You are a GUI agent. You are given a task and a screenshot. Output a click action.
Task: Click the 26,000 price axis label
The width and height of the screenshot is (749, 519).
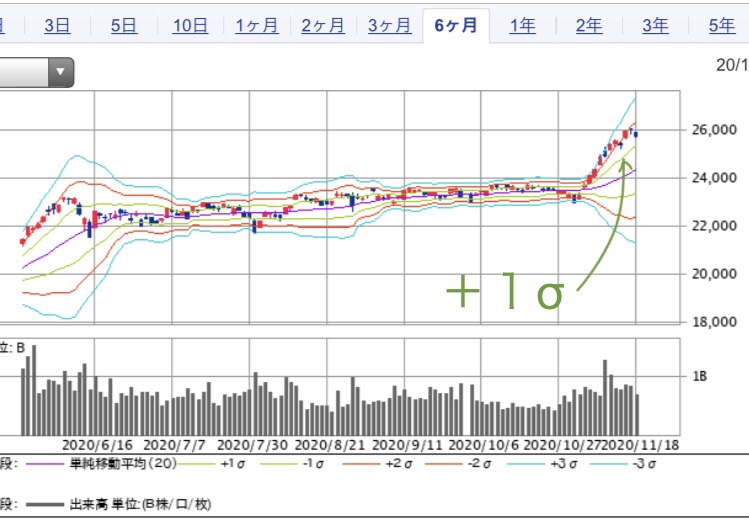[x=715, y=130]
